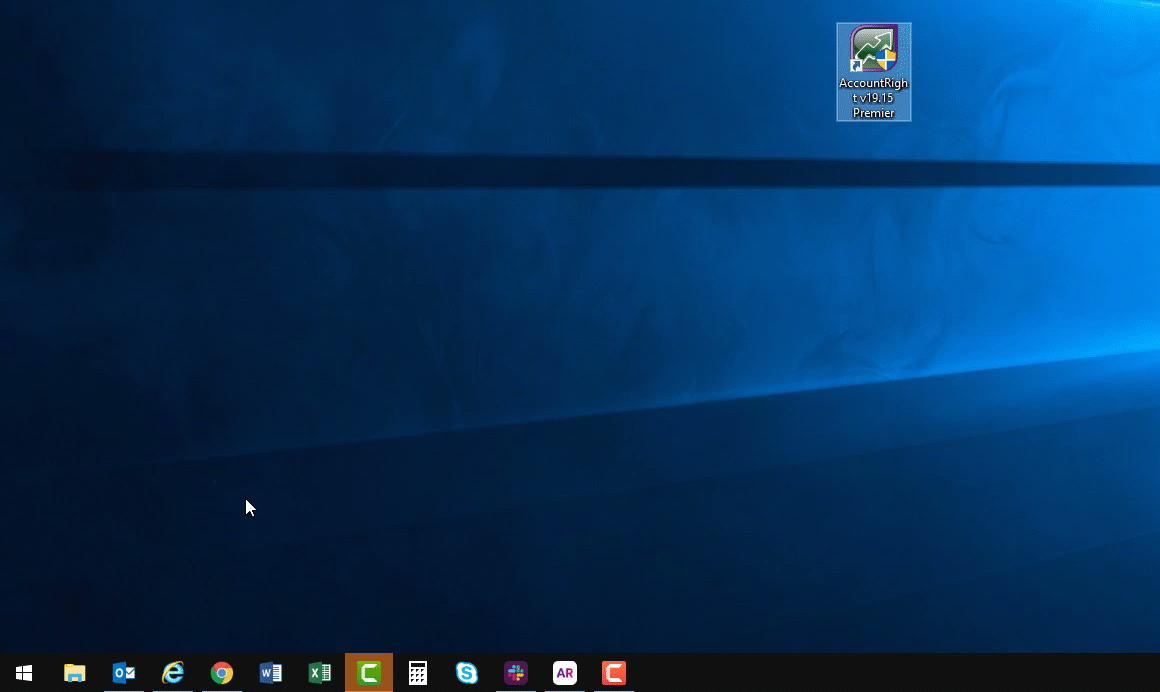
Task: Click the shield badge on the AccountRight icon
Action: (886, 60)
